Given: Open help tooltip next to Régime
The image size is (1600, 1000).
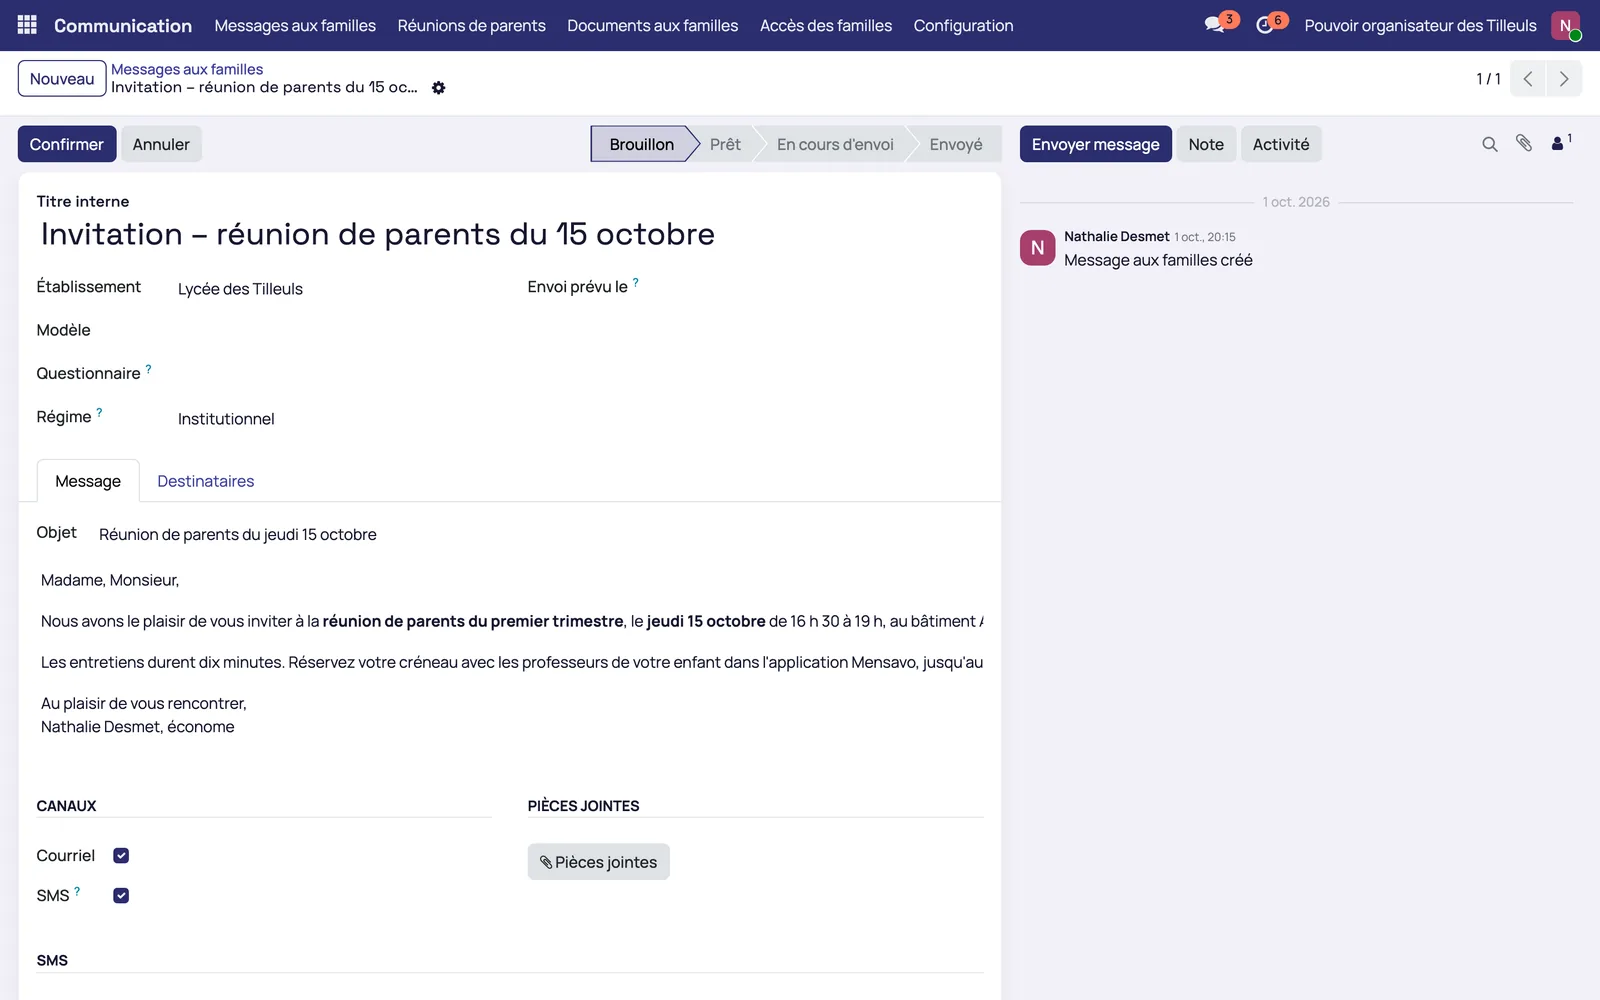Looking at the screenshot, I should coord(99,412).
